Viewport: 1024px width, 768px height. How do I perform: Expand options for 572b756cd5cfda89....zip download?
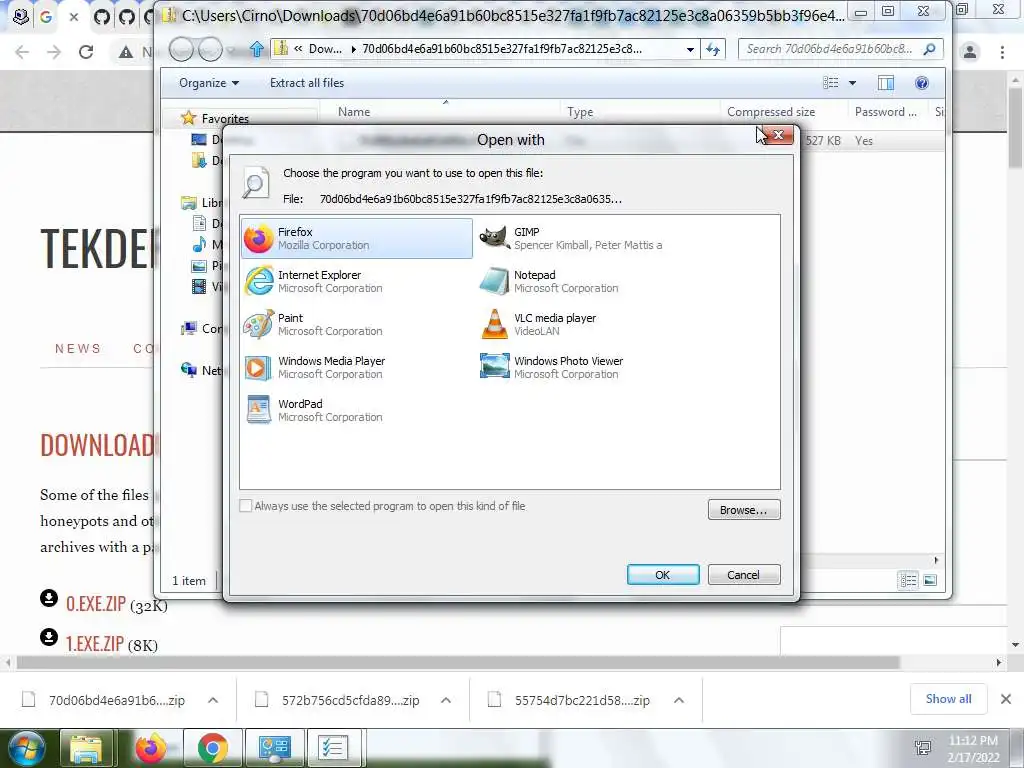click(446, 700)
